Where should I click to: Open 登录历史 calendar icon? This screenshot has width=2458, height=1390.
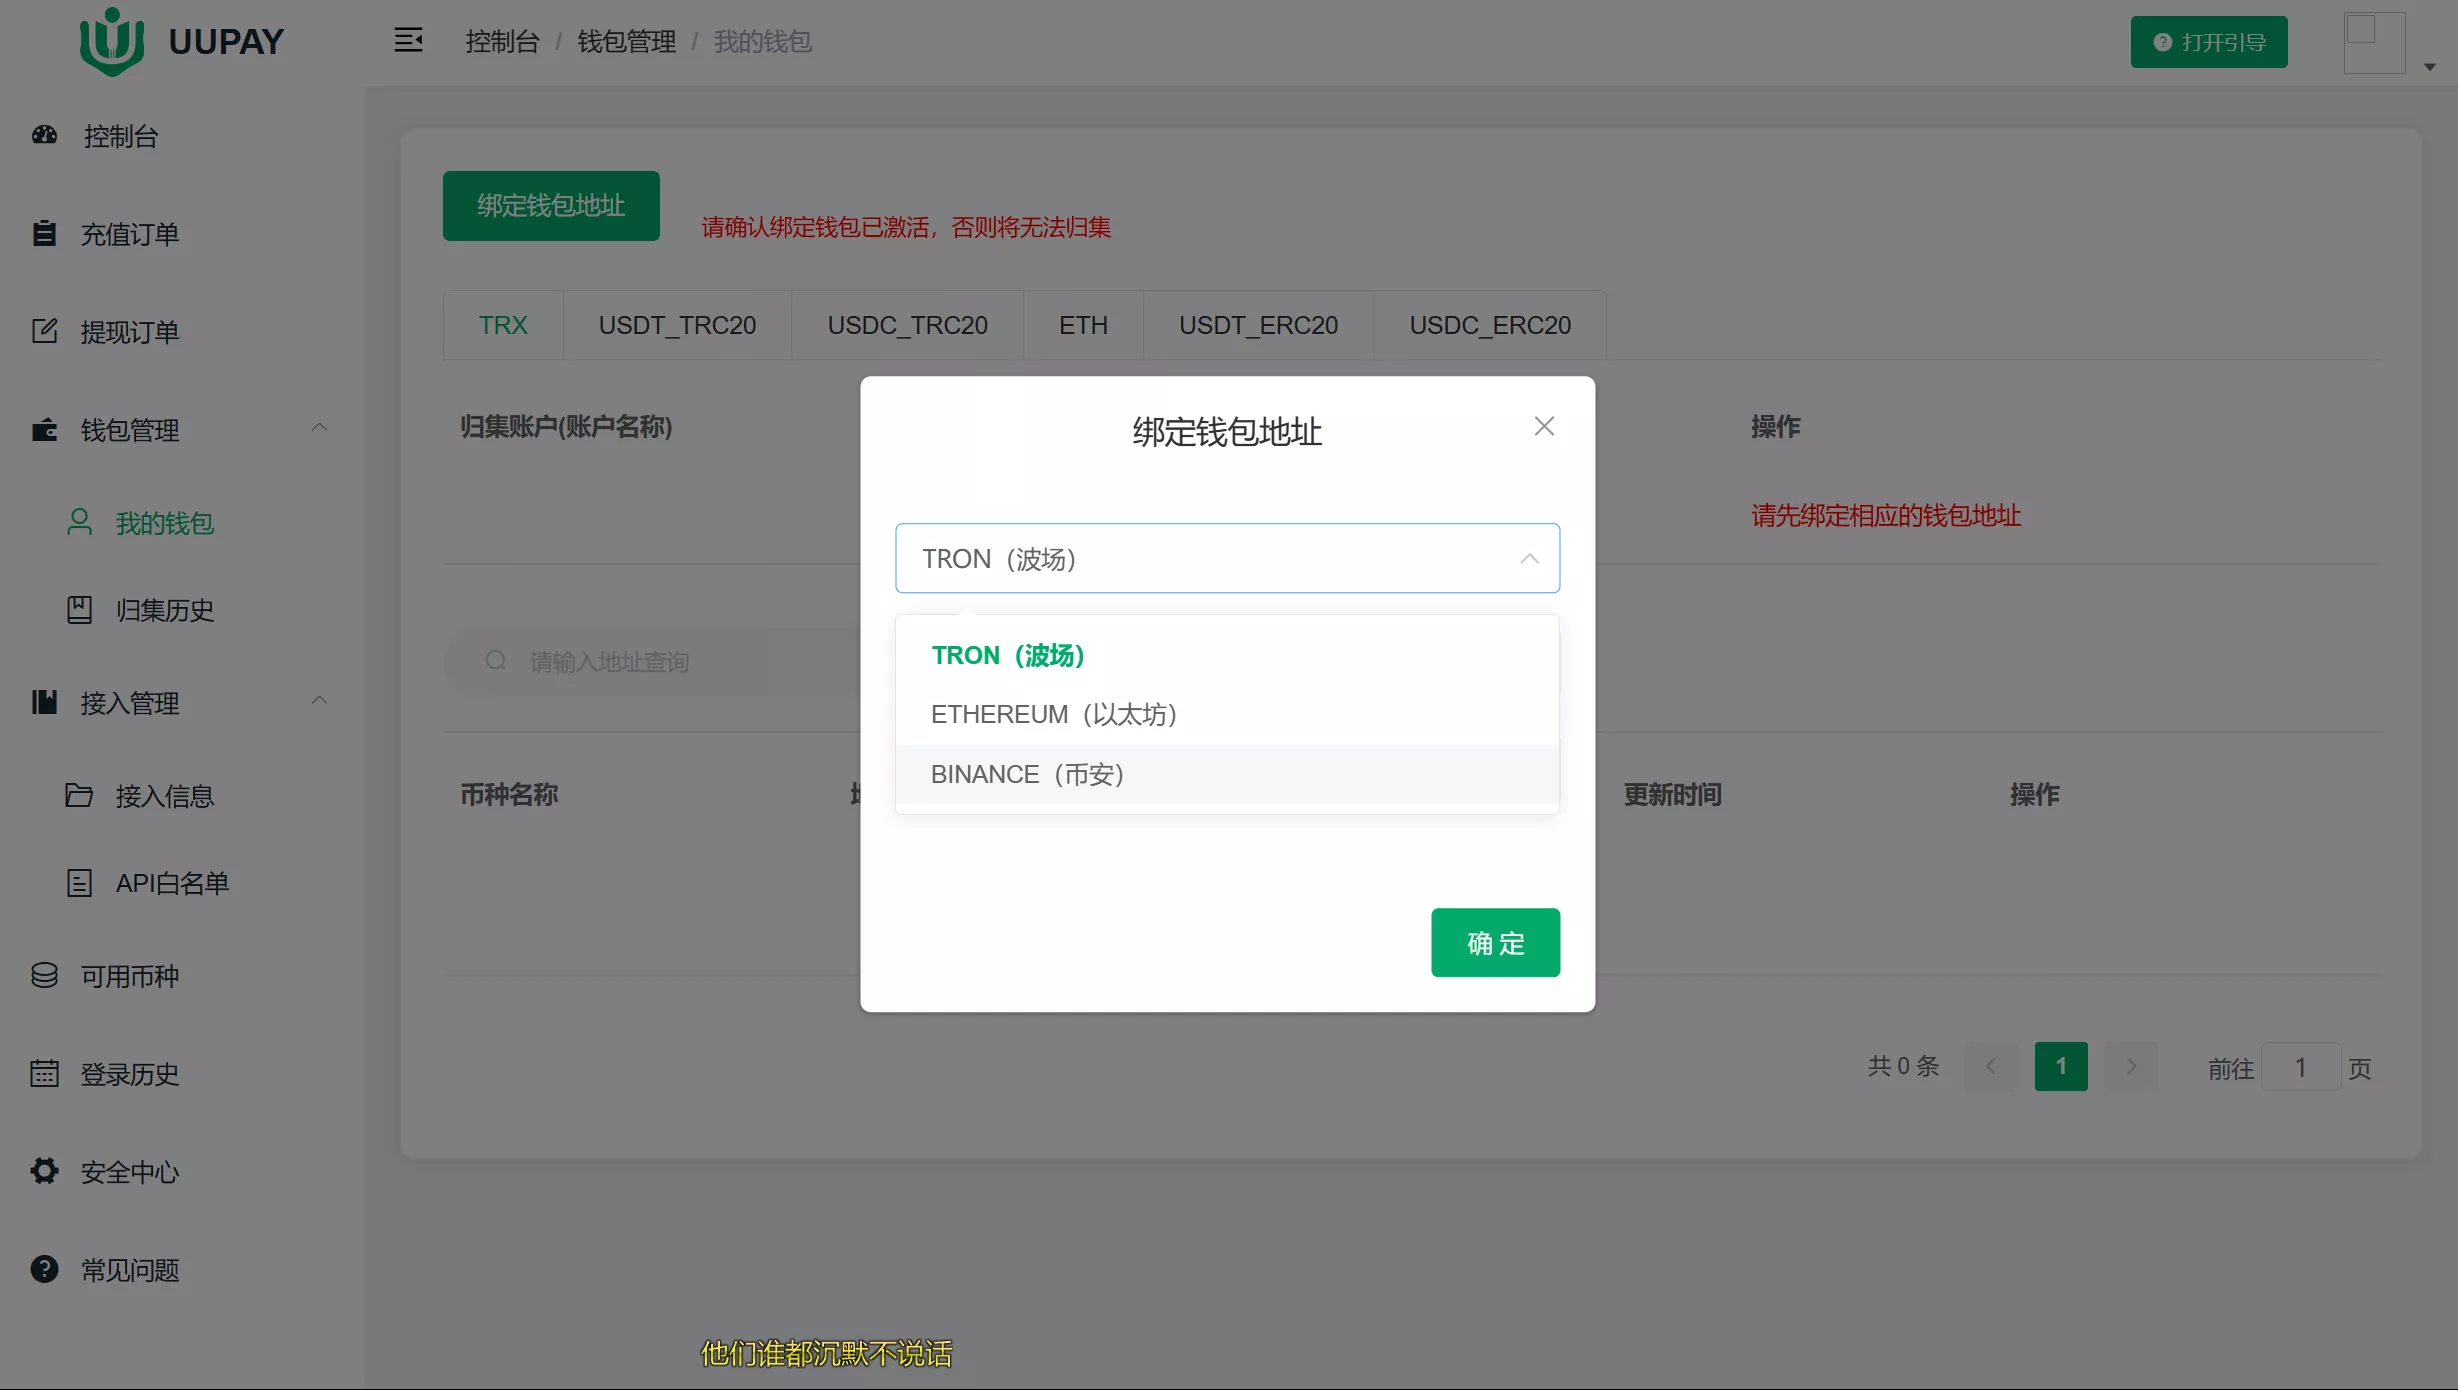44,1073
